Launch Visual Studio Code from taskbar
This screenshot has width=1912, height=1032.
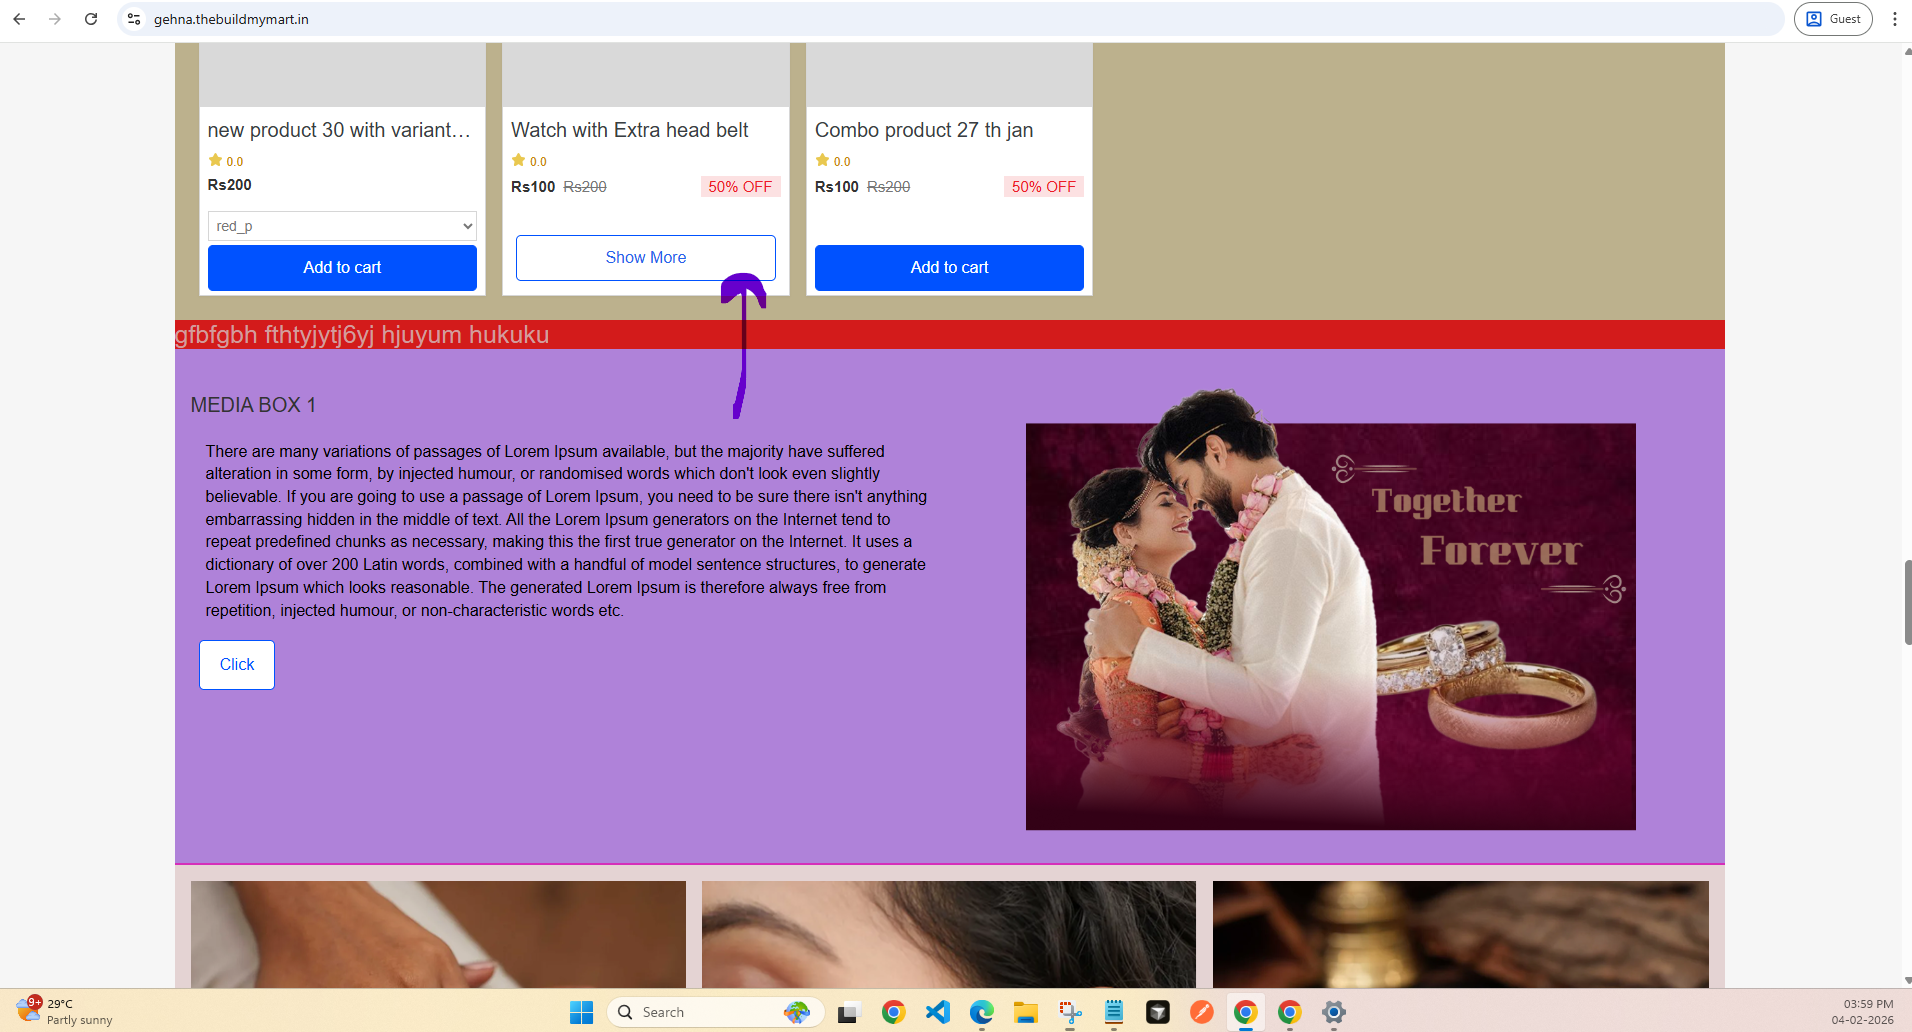[937, 1013]
